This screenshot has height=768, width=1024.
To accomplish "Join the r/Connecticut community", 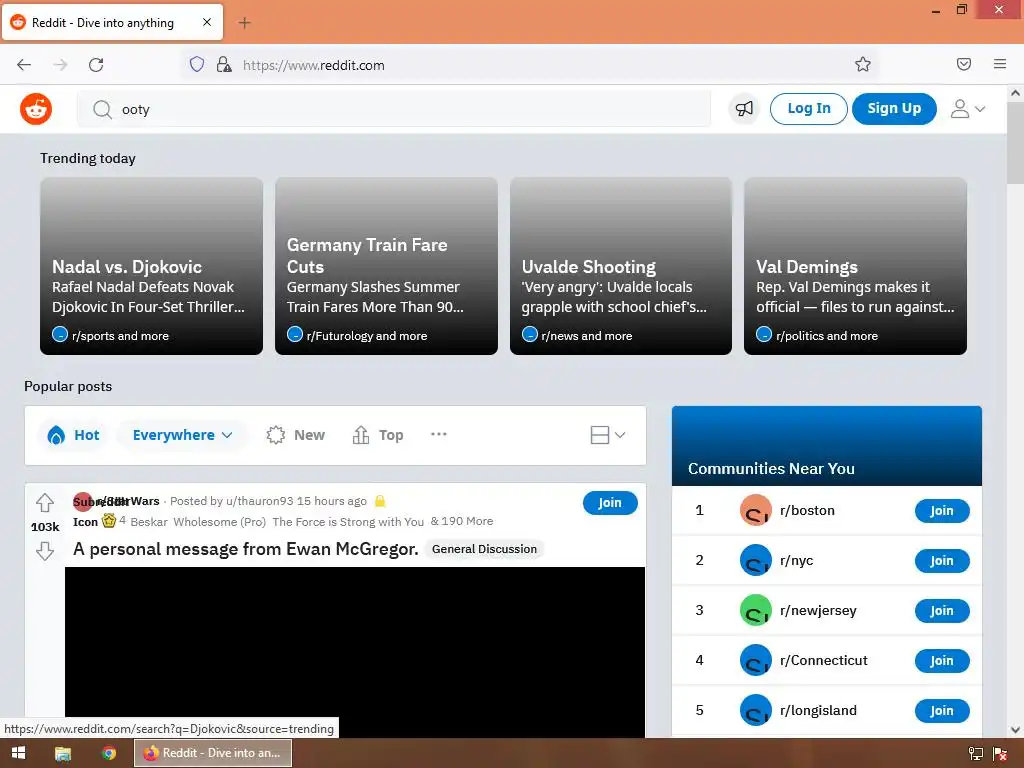I will click(942, 660).
